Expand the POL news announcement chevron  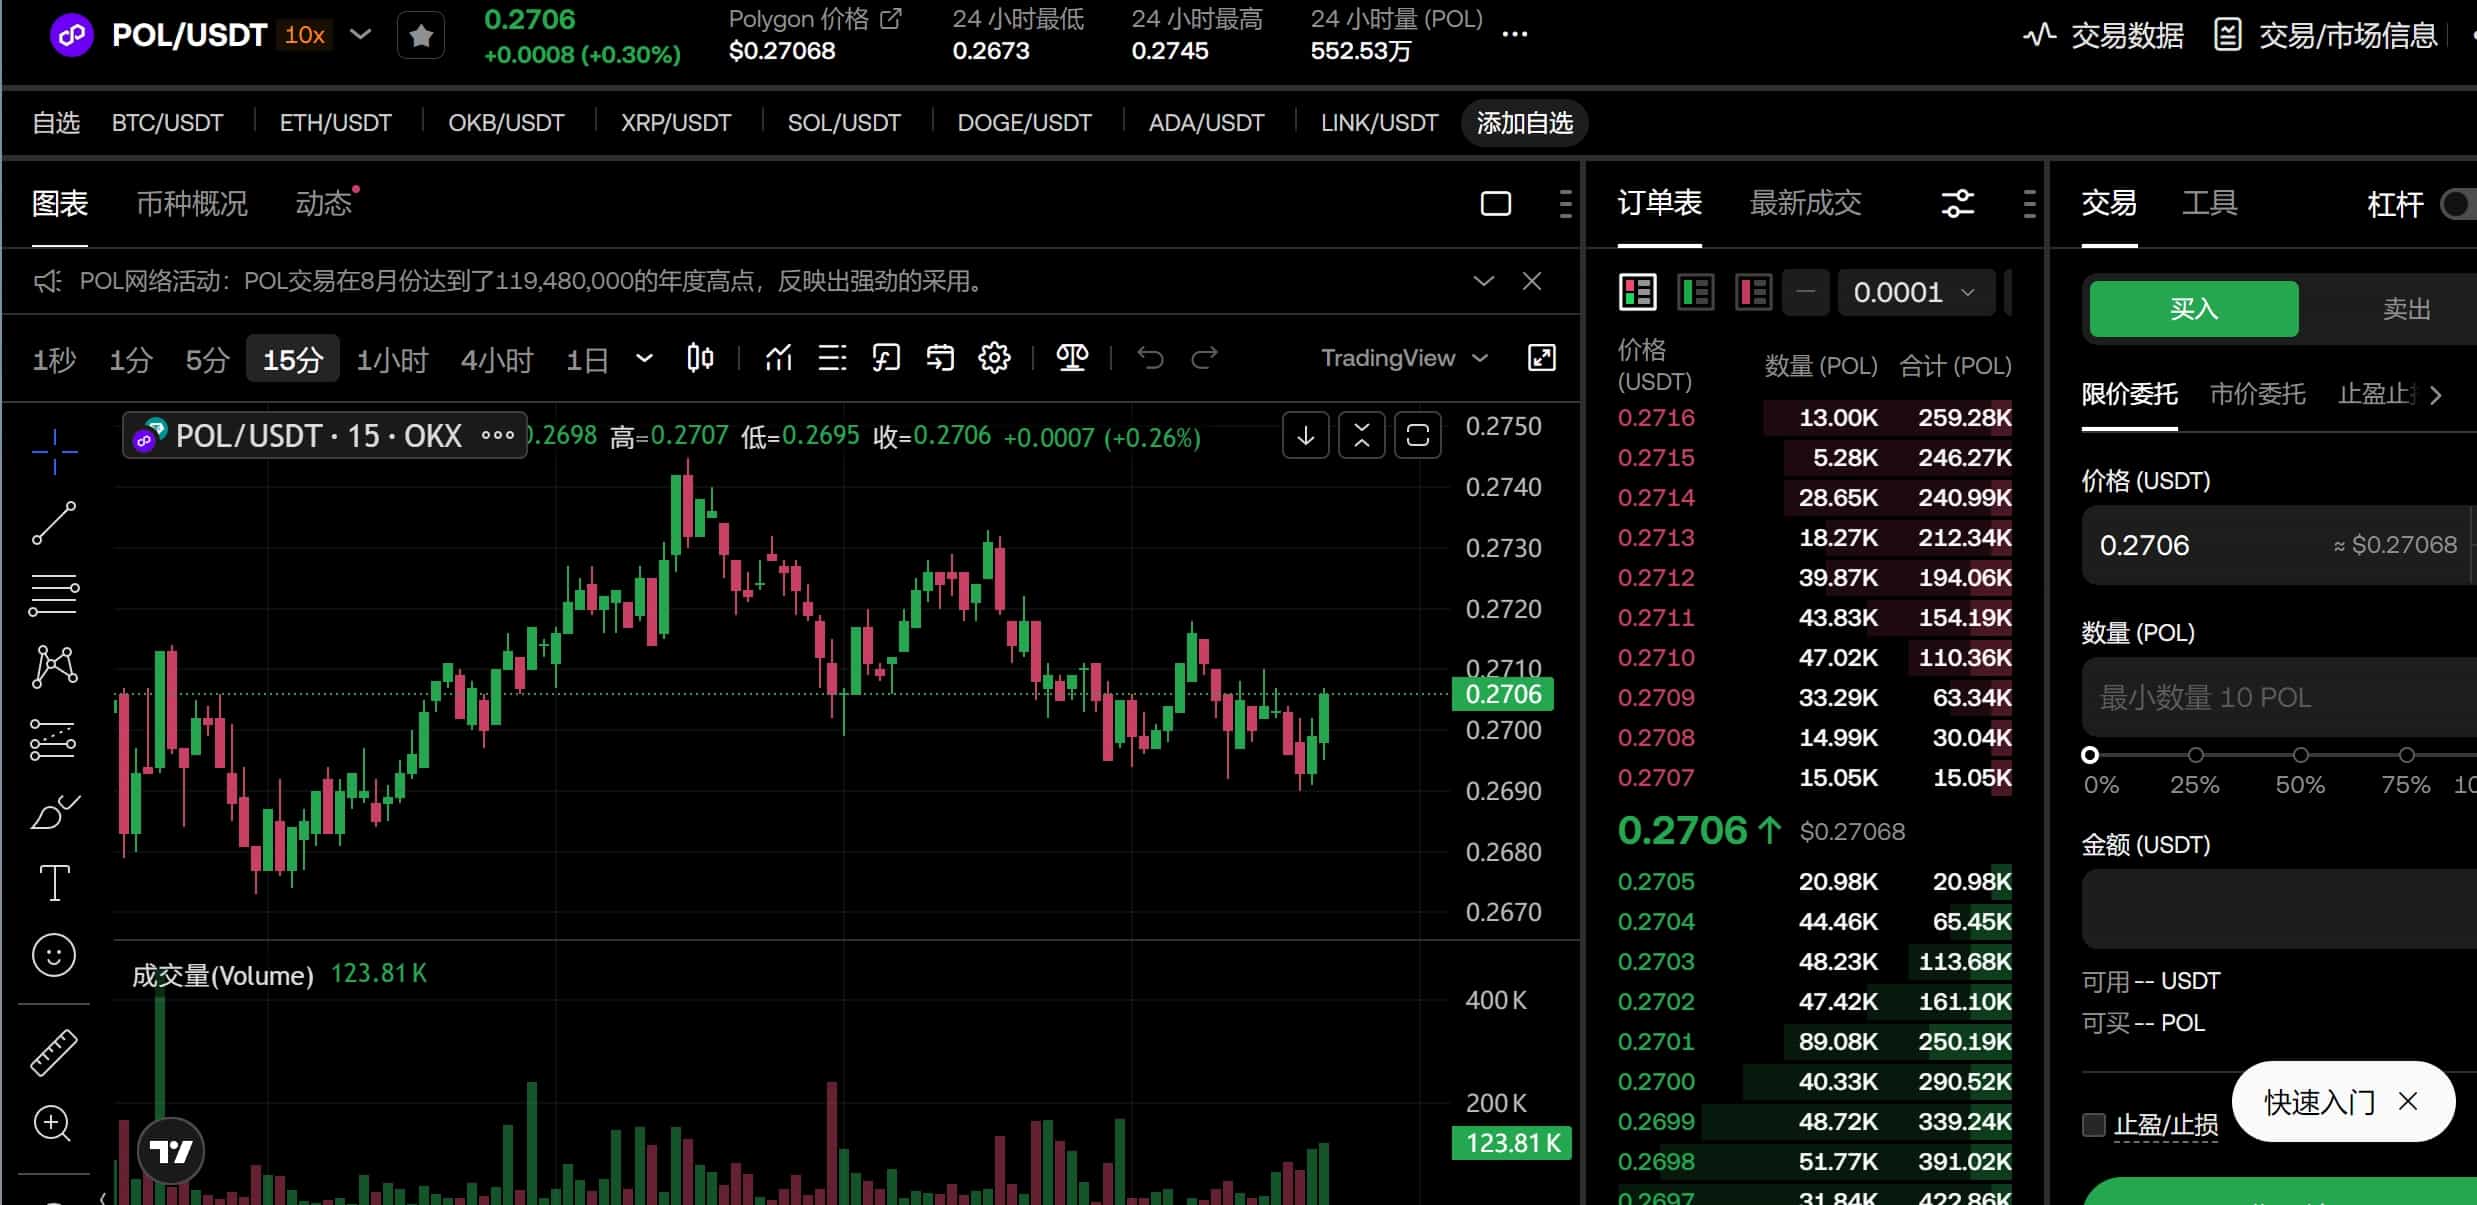coord(1483,281)
